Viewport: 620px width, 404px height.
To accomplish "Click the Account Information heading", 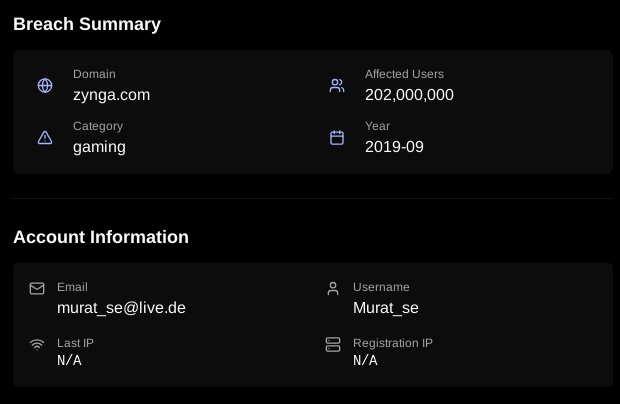I will [x=101, y=237].
